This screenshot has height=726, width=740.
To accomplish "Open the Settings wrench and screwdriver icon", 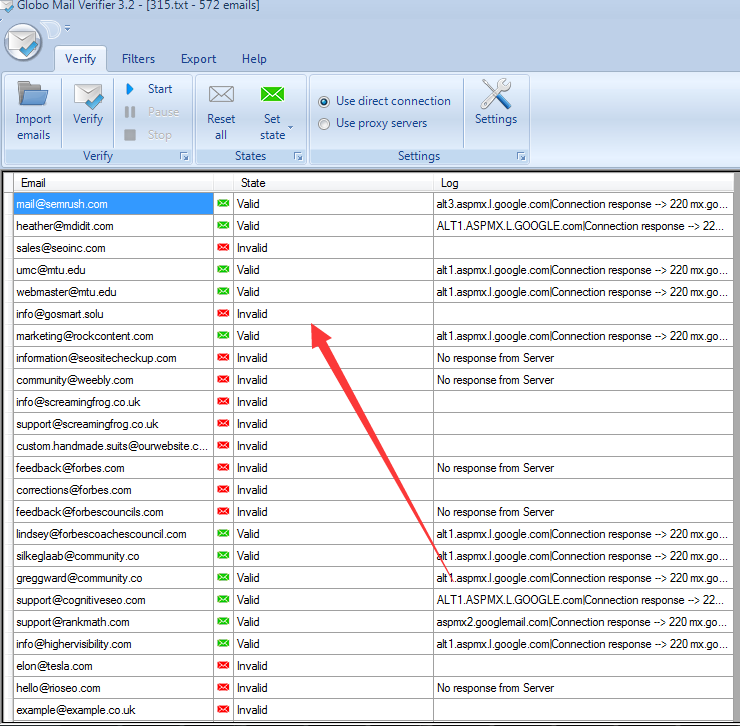I will tap(496, 94).
